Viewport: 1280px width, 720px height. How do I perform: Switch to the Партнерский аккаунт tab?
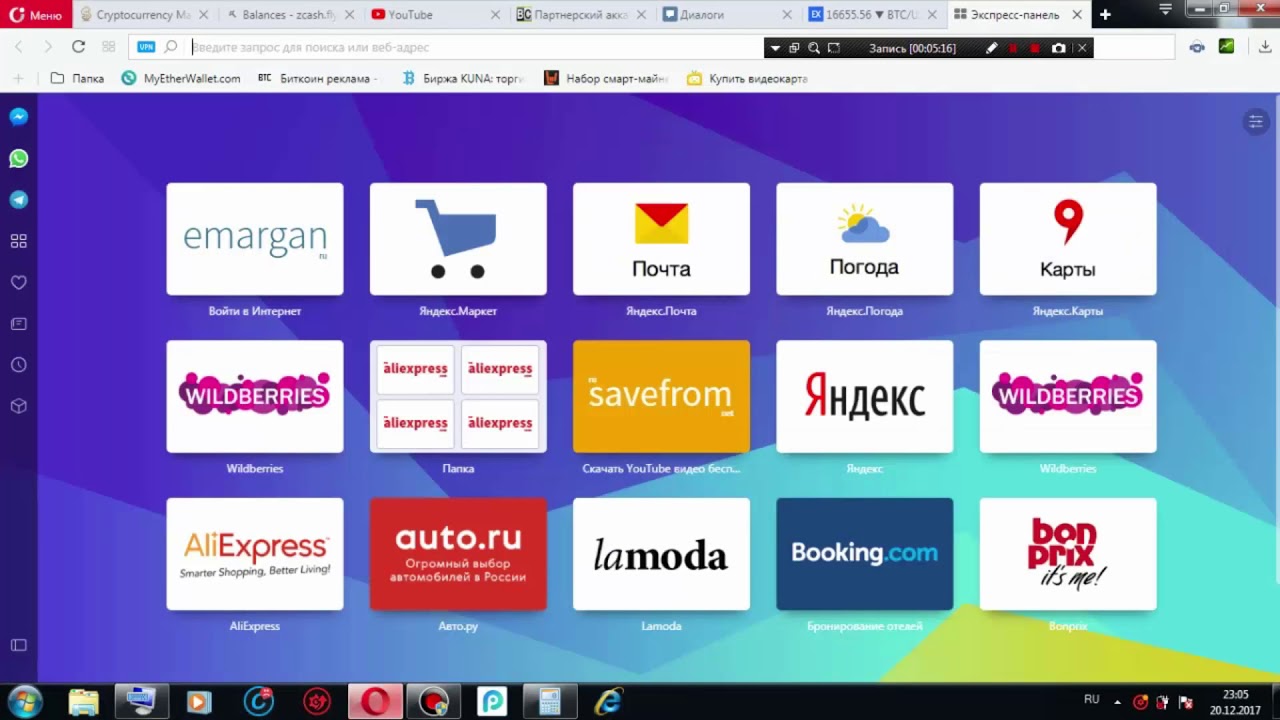pos(581,15)
